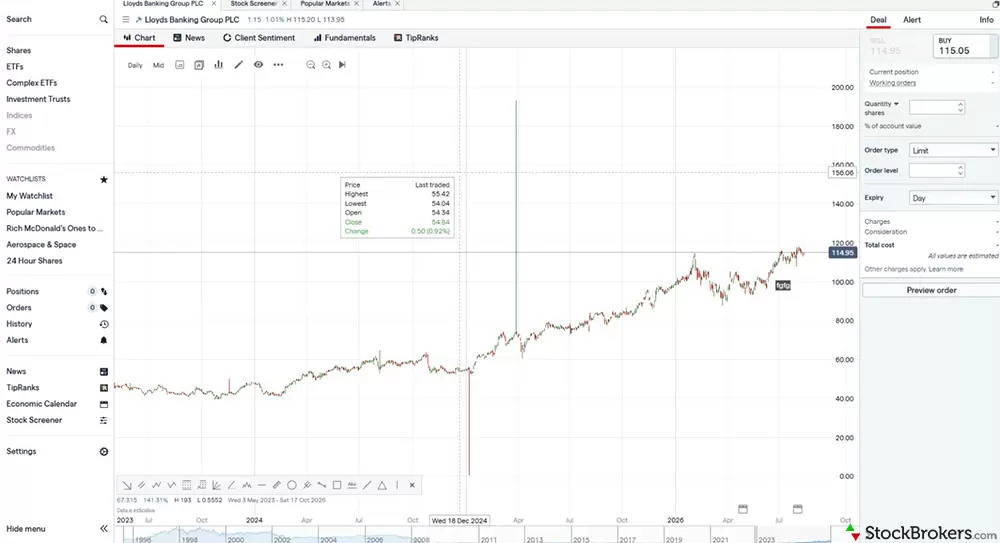
Task: Click the clock icon next to History
Action: (103, 324)
